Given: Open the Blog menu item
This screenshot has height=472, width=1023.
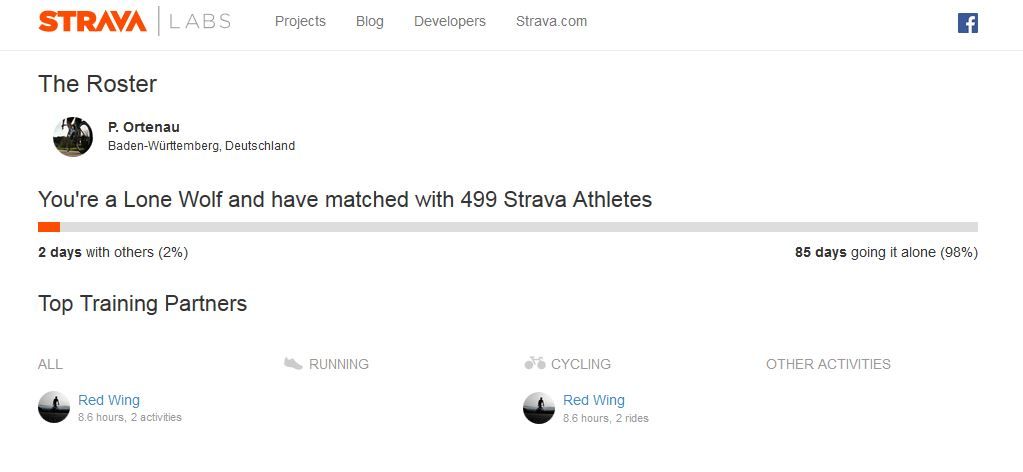Looking at the screenshot, I should click(369, 21).
